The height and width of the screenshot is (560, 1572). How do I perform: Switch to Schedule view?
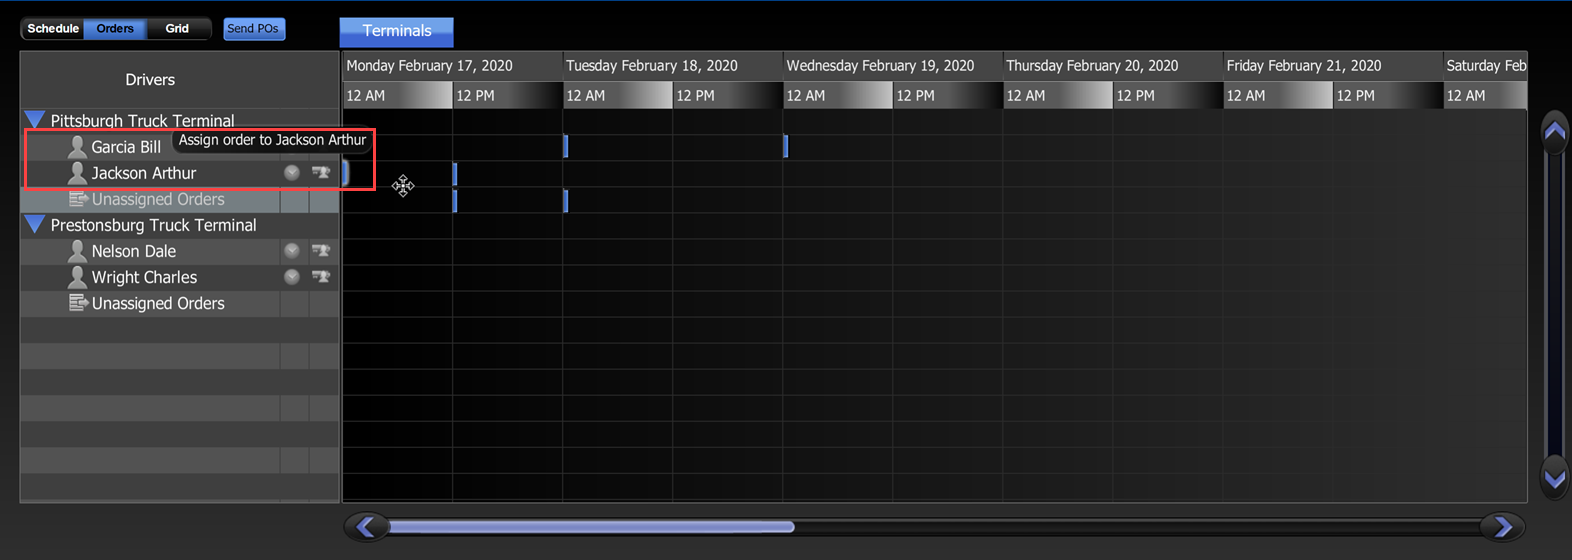pyautogui.click(x=53, y=29)
